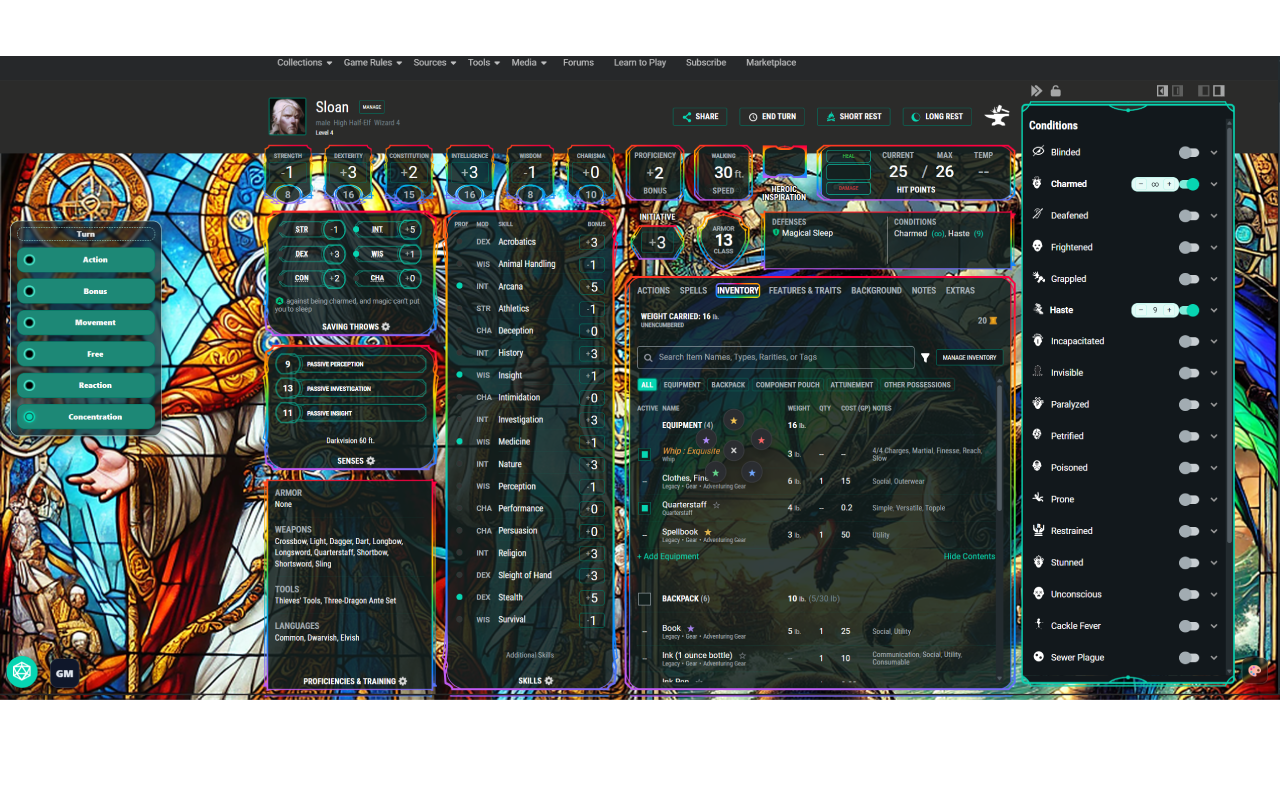This screenshot has height=800, width=1280.
Task: Open Senses settings gear
Action: (x=371, y=461)
